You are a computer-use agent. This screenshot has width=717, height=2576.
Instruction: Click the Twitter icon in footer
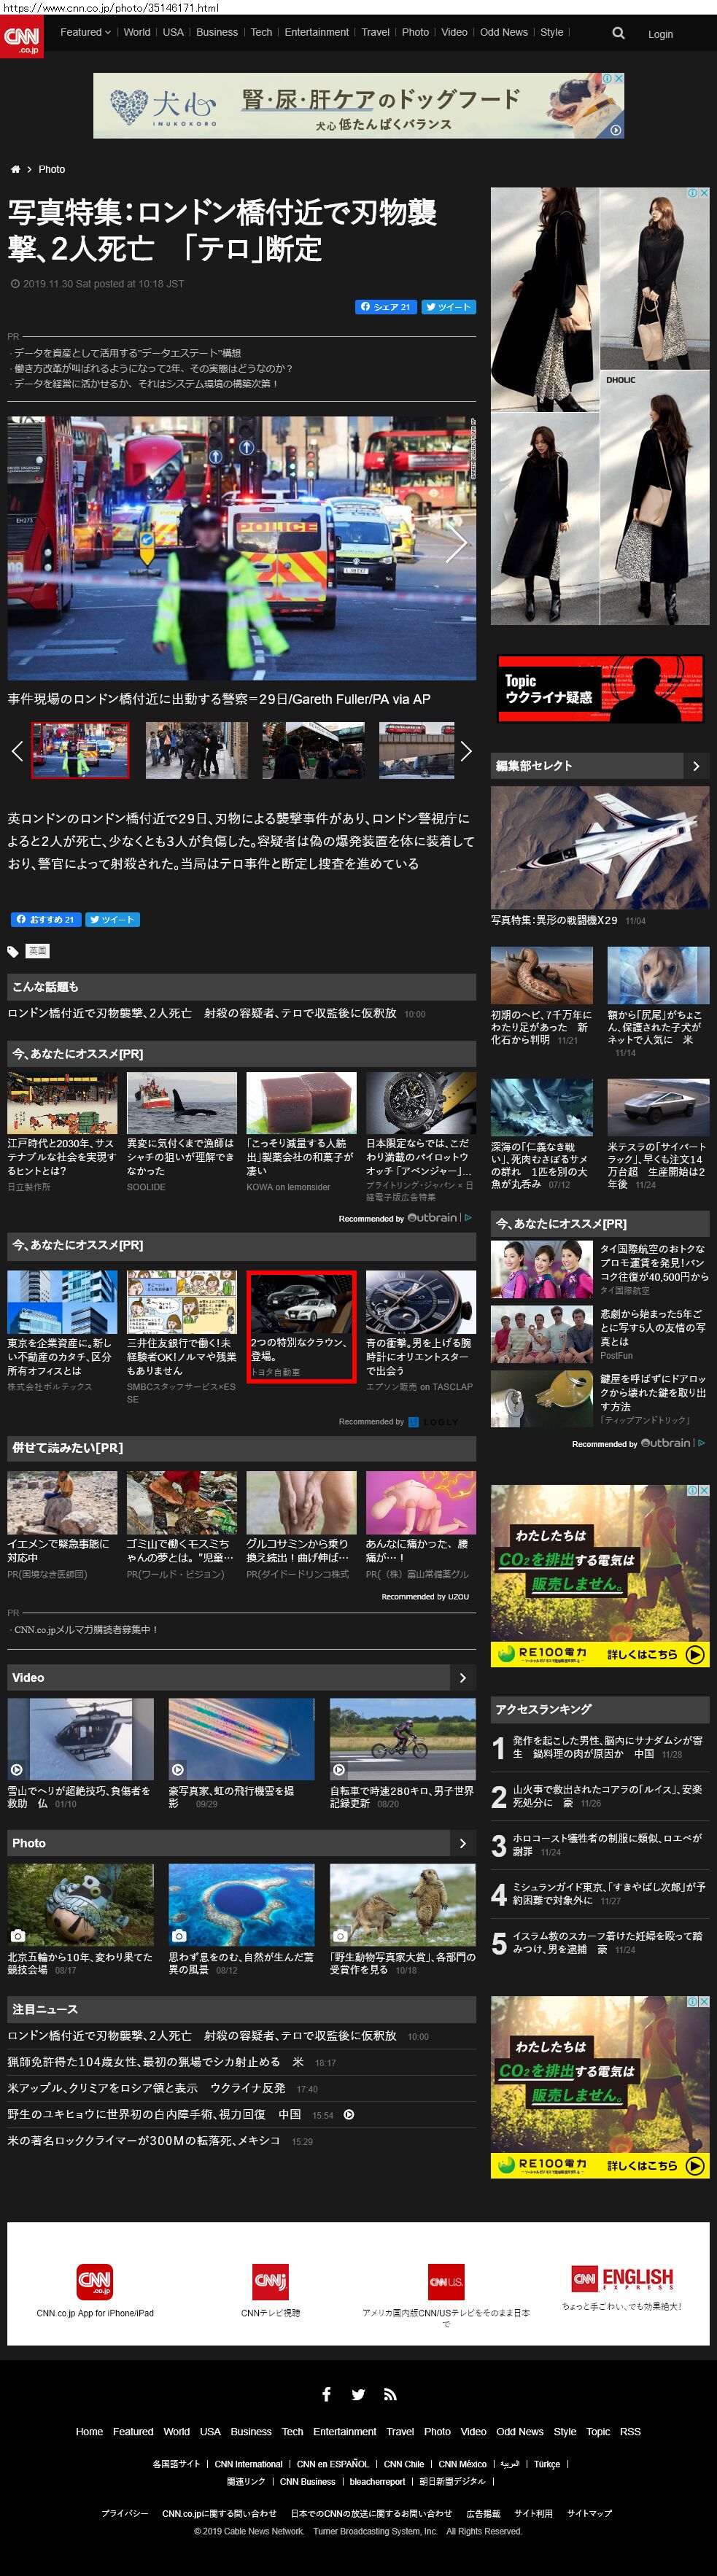[x=358, y=2394]
